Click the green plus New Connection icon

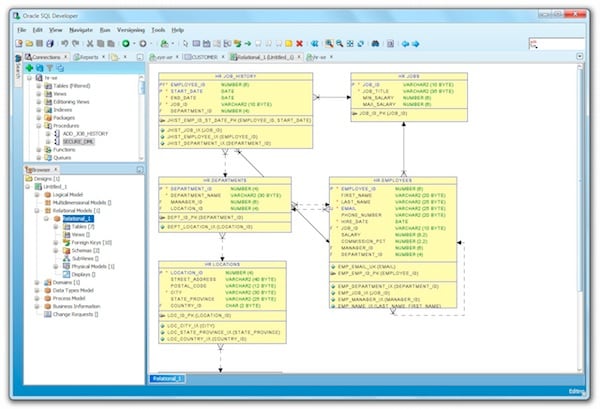coord(29,68)
